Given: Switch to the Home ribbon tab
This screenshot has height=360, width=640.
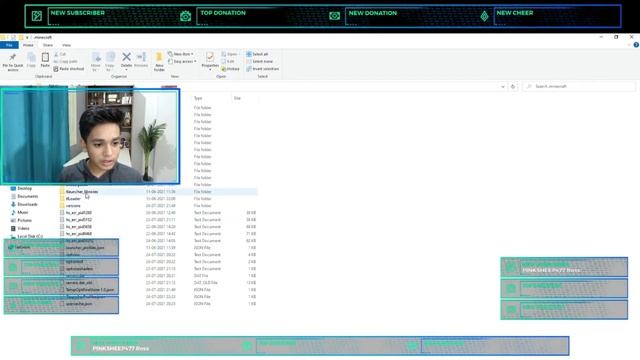Looking at the screenshot, I should (28, 45).
